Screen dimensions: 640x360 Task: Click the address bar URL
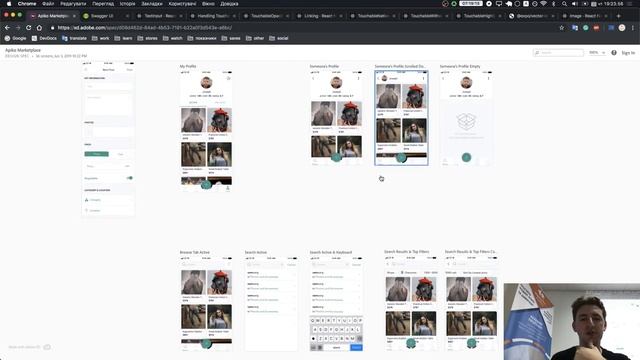144,28
